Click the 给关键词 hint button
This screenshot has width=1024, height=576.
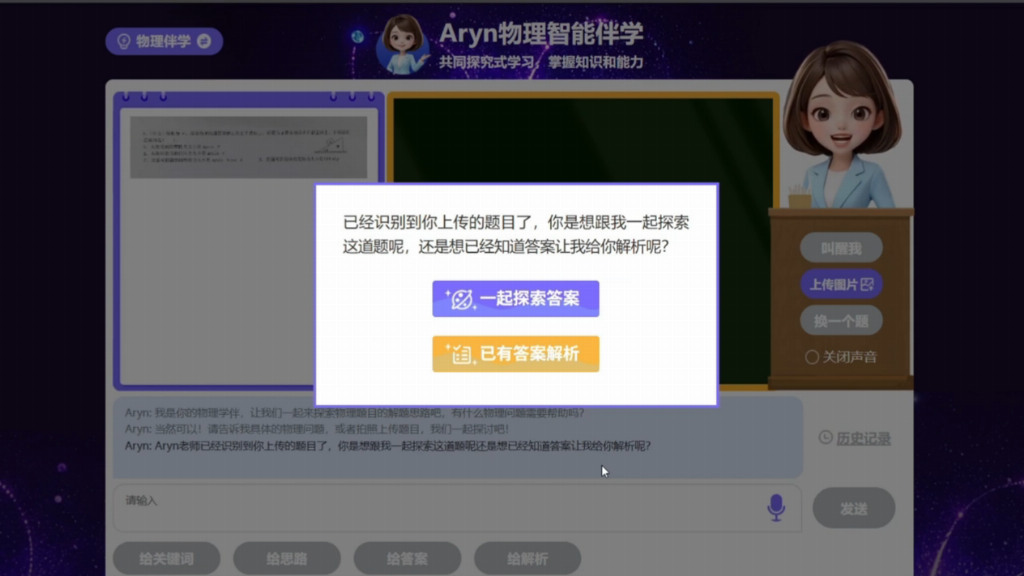point(167,559)
